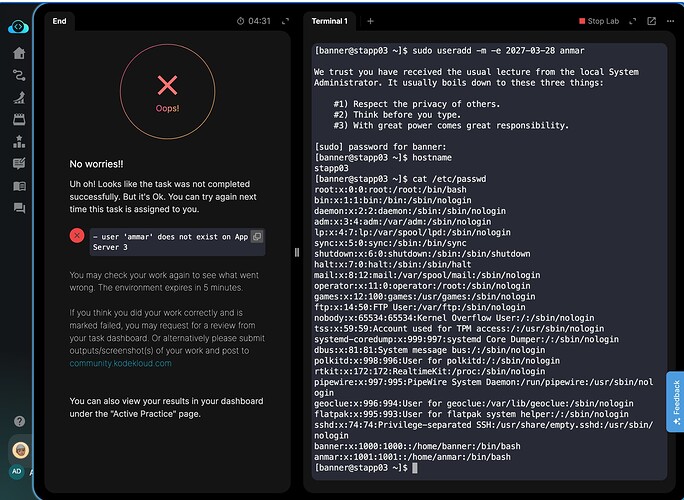Click the banner:x:1000:1000 passwd entry
Image resolution: width=684 pixels, height=500 pixels.
tap(417, 446)
